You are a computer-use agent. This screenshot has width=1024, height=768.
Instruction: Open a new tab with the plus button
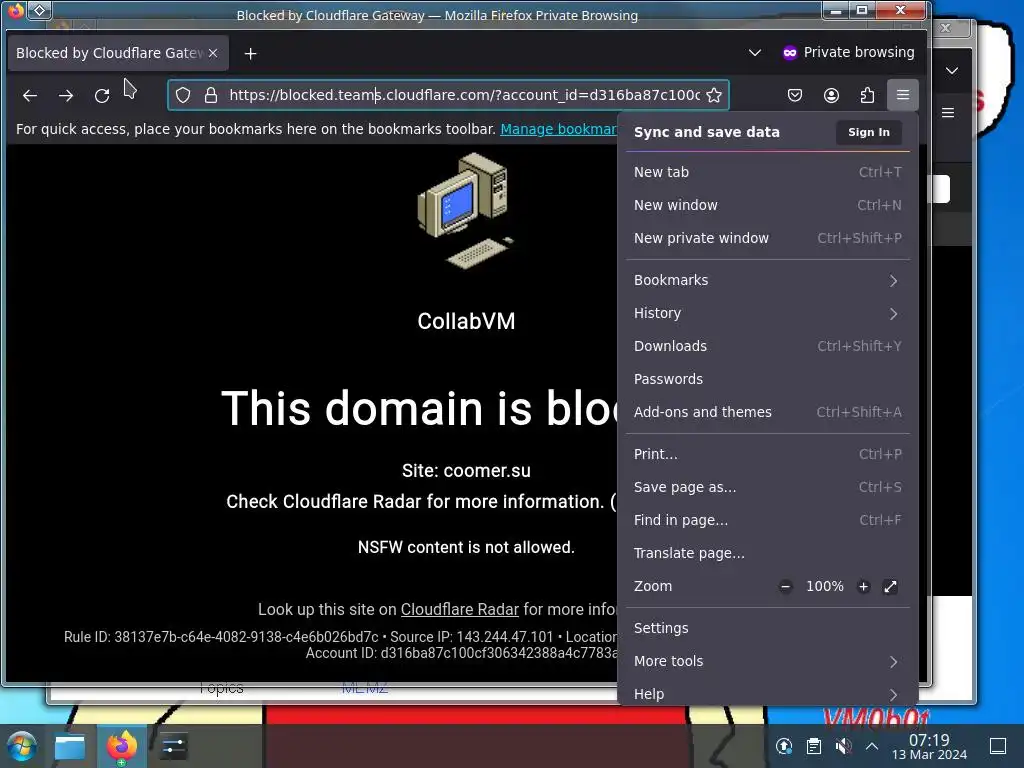[250, 54]
